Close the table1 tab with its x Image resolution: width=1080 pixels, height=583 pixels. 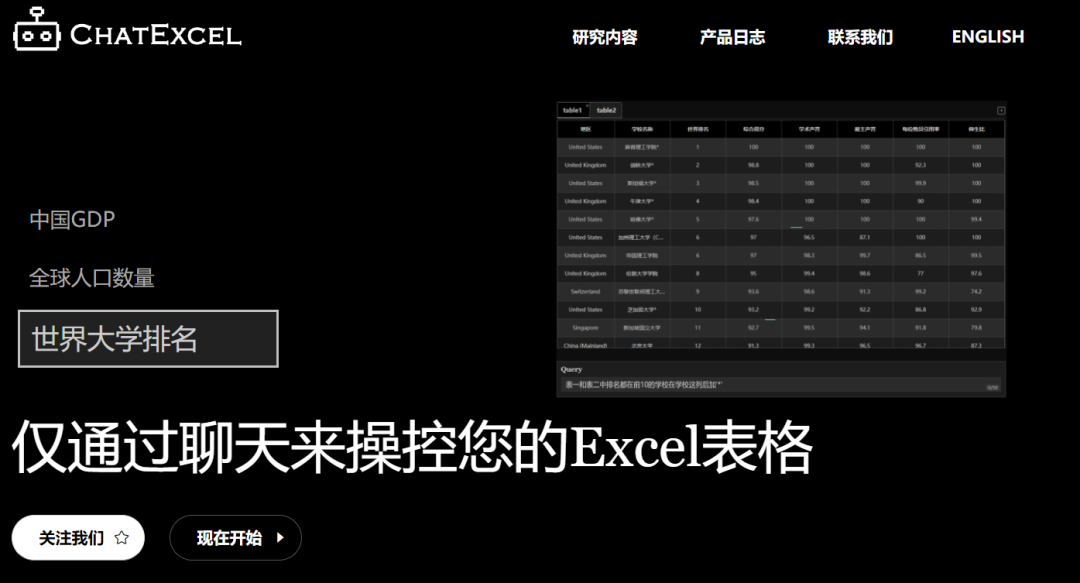point(587,106)
